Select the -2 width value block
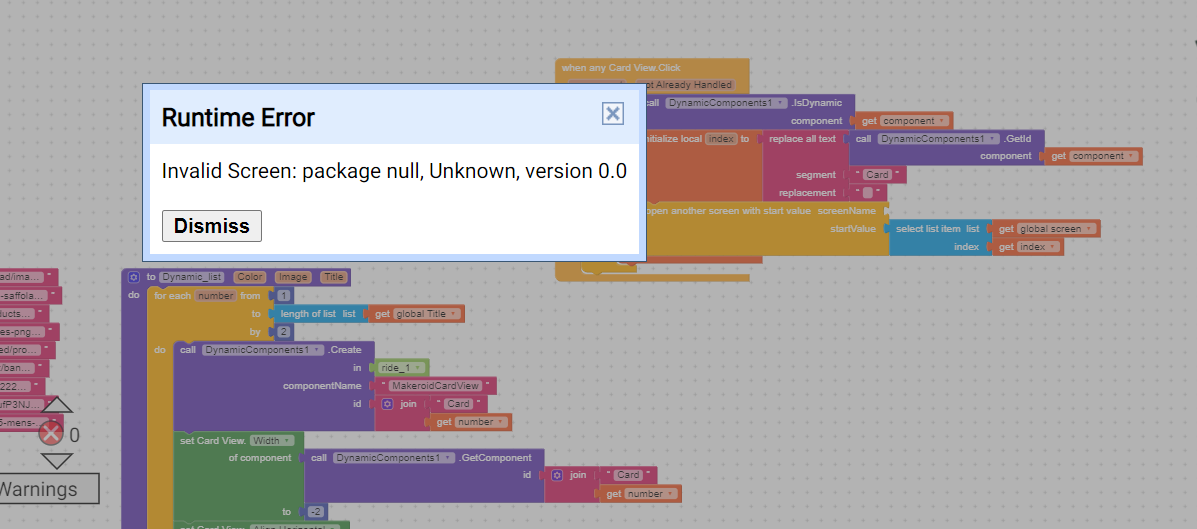The width and height of the screenshot is (1197, 529). (x=315, y=512)
